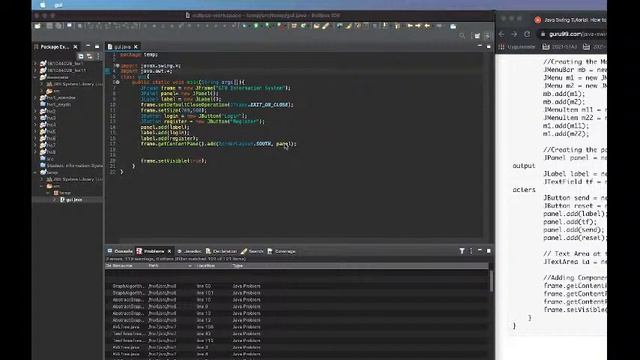This screenshot has width=640, height=360.
Task: Click the Location column header
Action: [205, 266]
